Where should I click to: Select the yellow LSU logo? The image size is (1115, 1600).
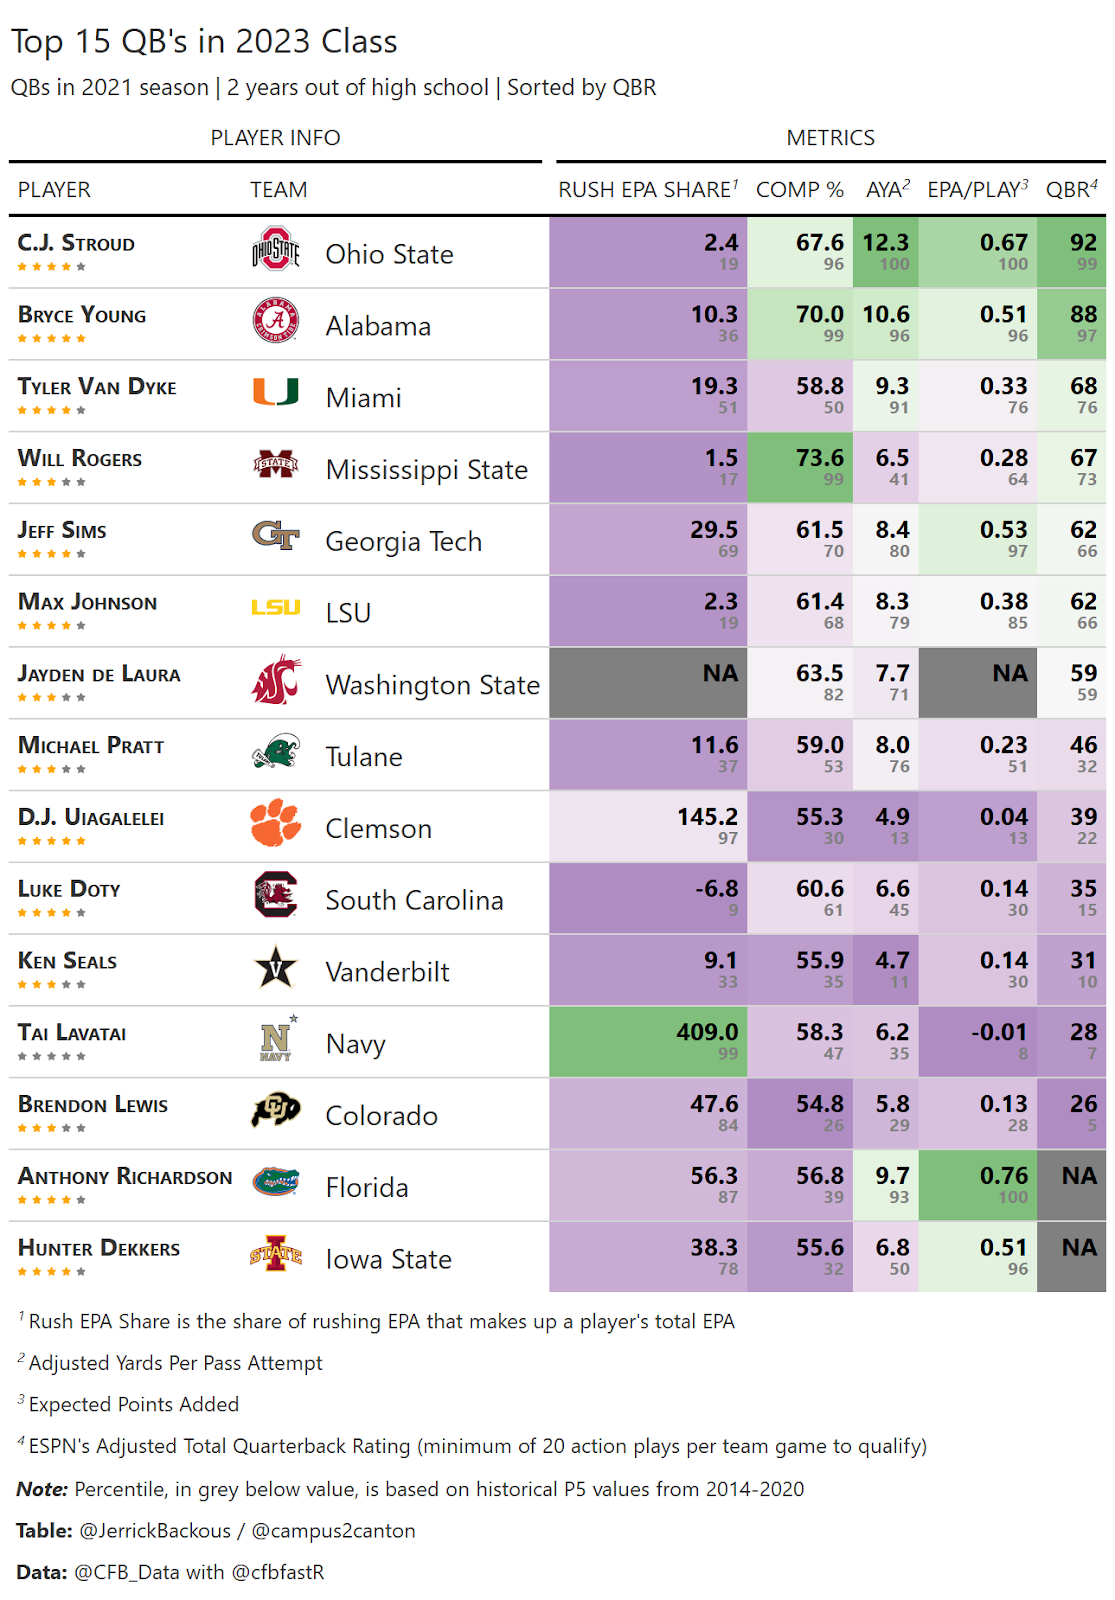pyautogui.click(x=276, y=608)
